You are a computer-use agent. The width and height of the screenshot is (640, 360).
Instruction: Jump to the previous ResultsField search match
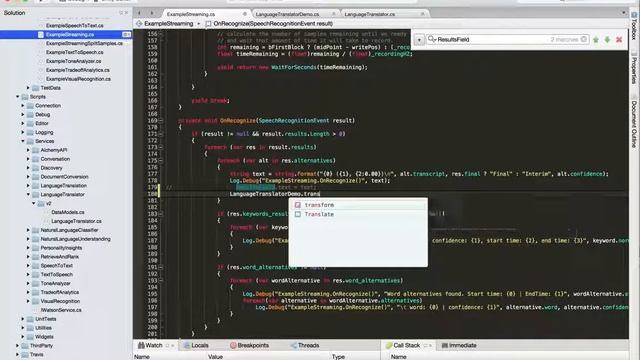(x=596, y=40)
